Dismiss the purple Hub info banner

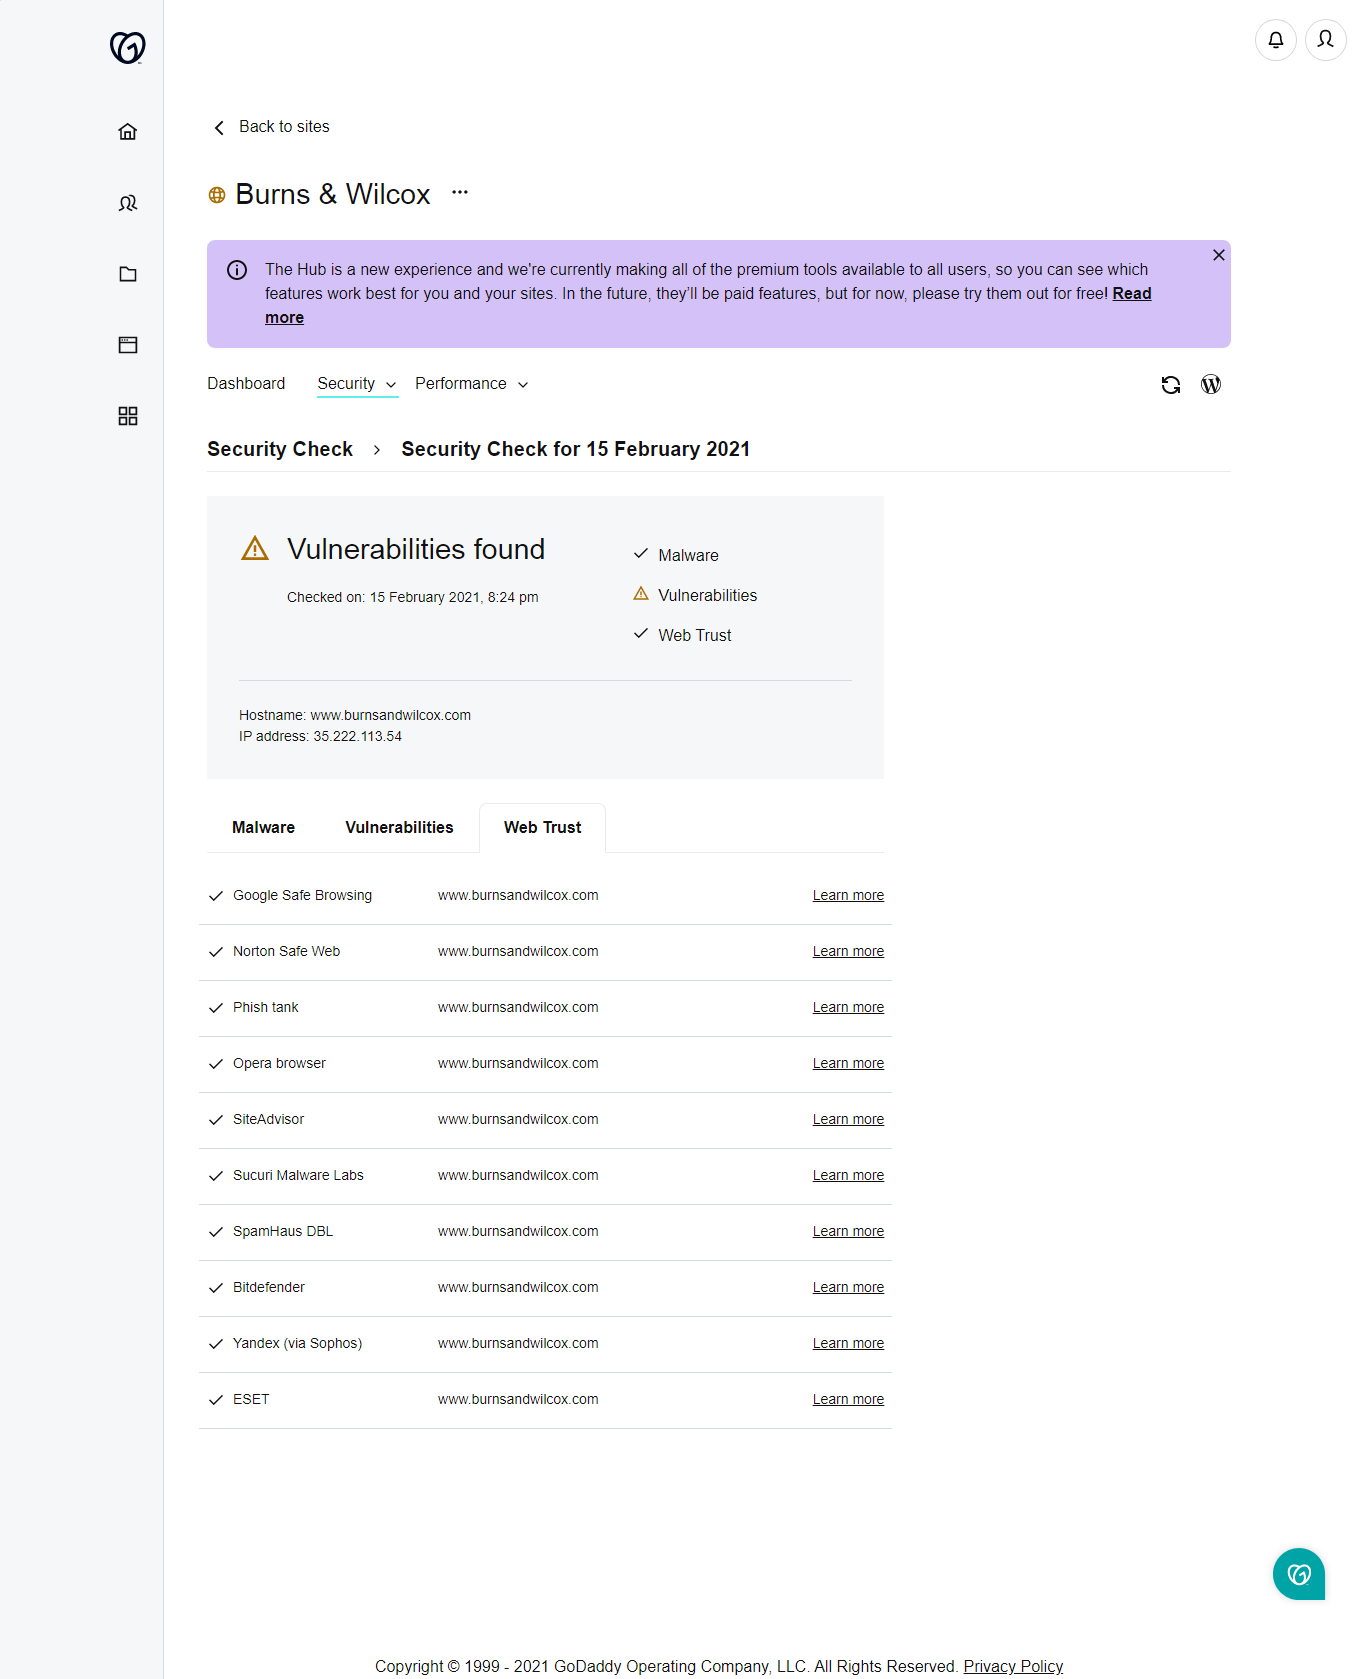(x=1219, y=255)
